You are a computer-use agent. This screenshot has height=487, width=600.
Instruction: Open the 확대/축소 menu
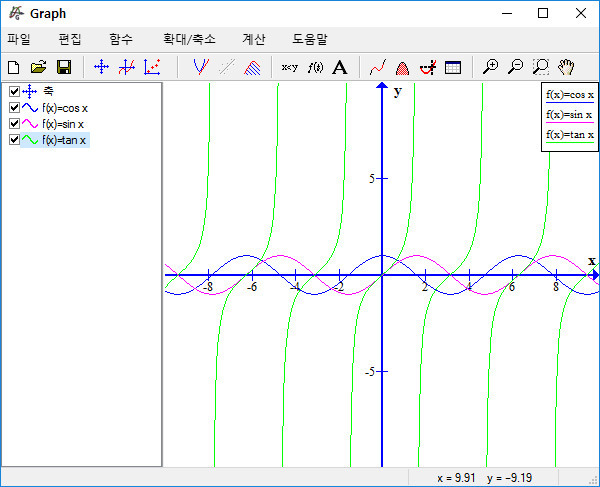pyautogui.click(x=189, y=39)
